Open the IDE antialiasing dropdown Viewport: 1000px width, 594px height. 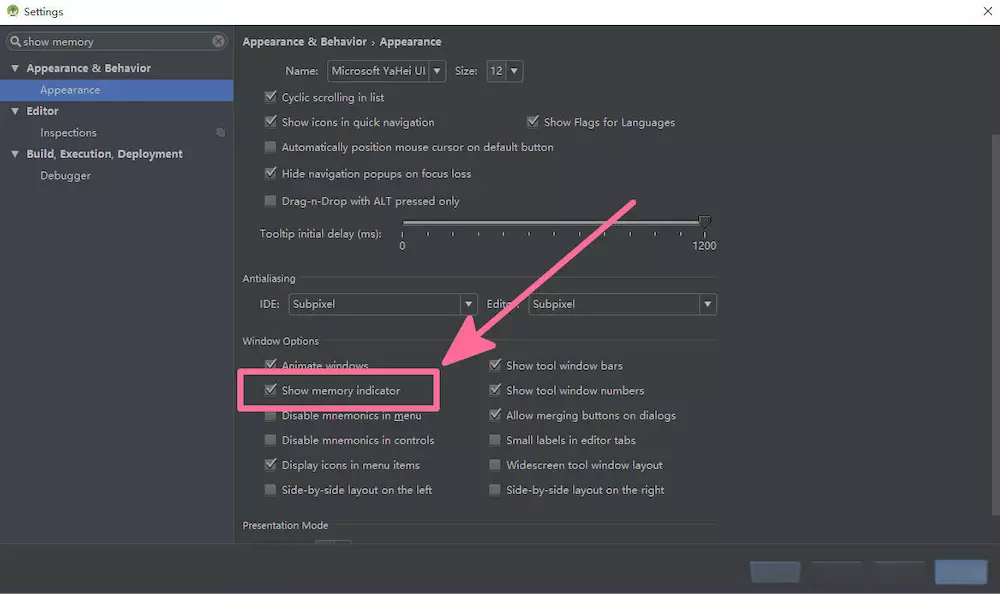pyautogui.click(x=468, y=304)
